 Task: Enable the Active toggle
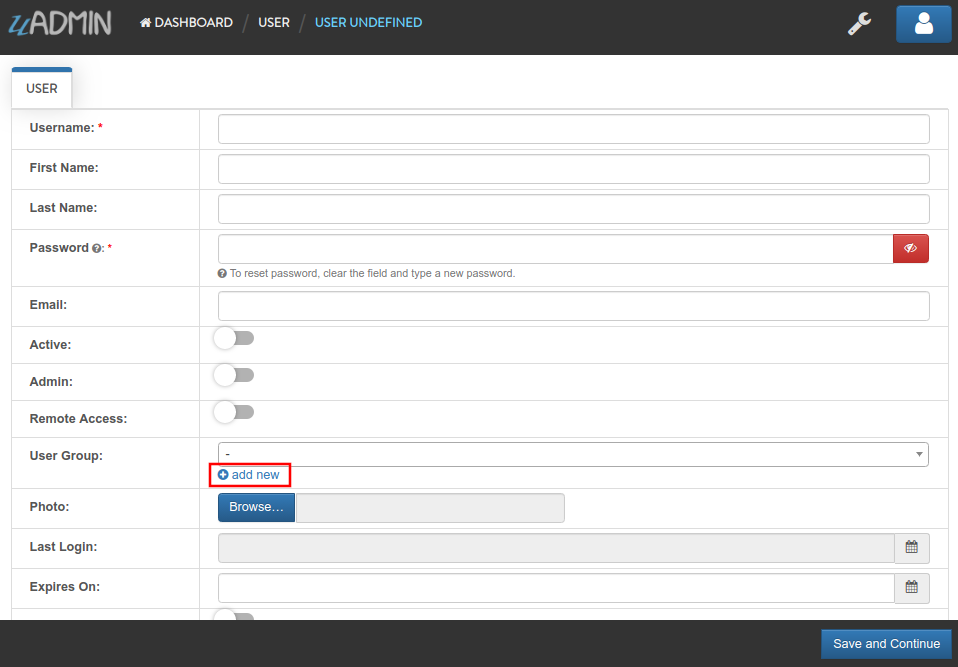click(233, 338)
